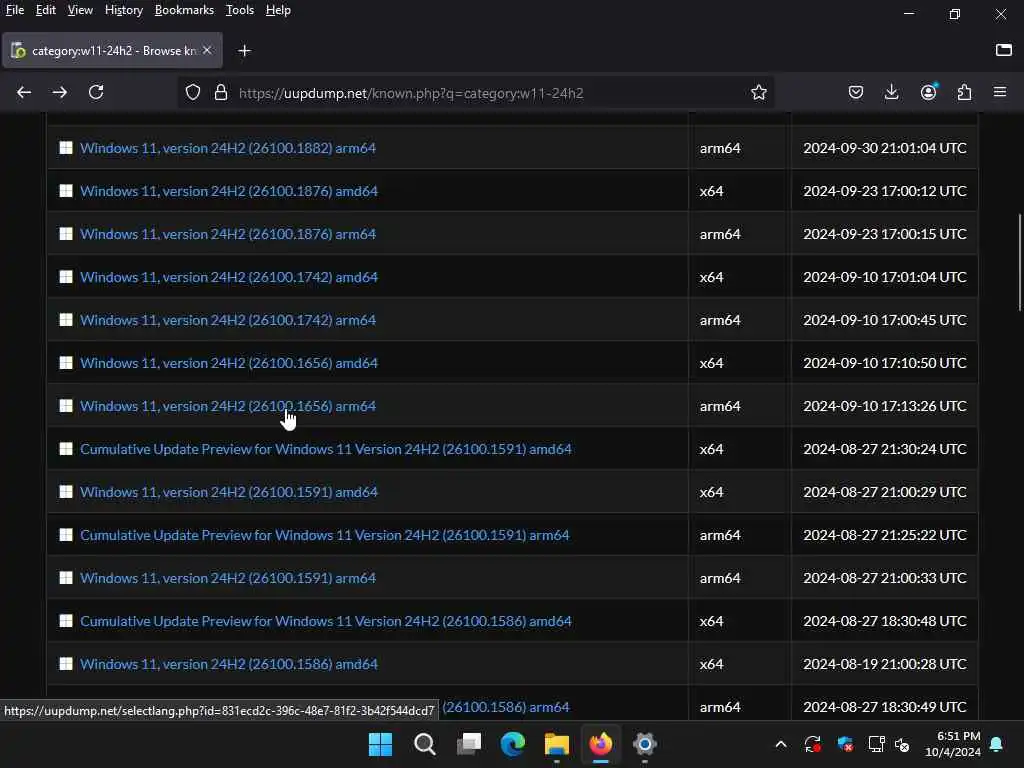Image resolution: width=1024 pixels, height=768 pixels.
Task: Select the category:w11-24h2 browser tab
Action: point(112,50)
